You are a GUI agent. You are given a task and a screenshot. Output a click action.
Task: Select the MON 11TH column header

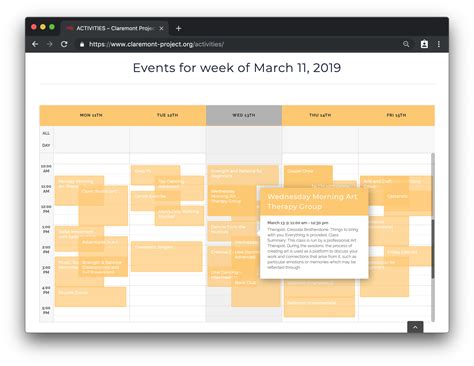pyautogui.click(x=91, y=115)
